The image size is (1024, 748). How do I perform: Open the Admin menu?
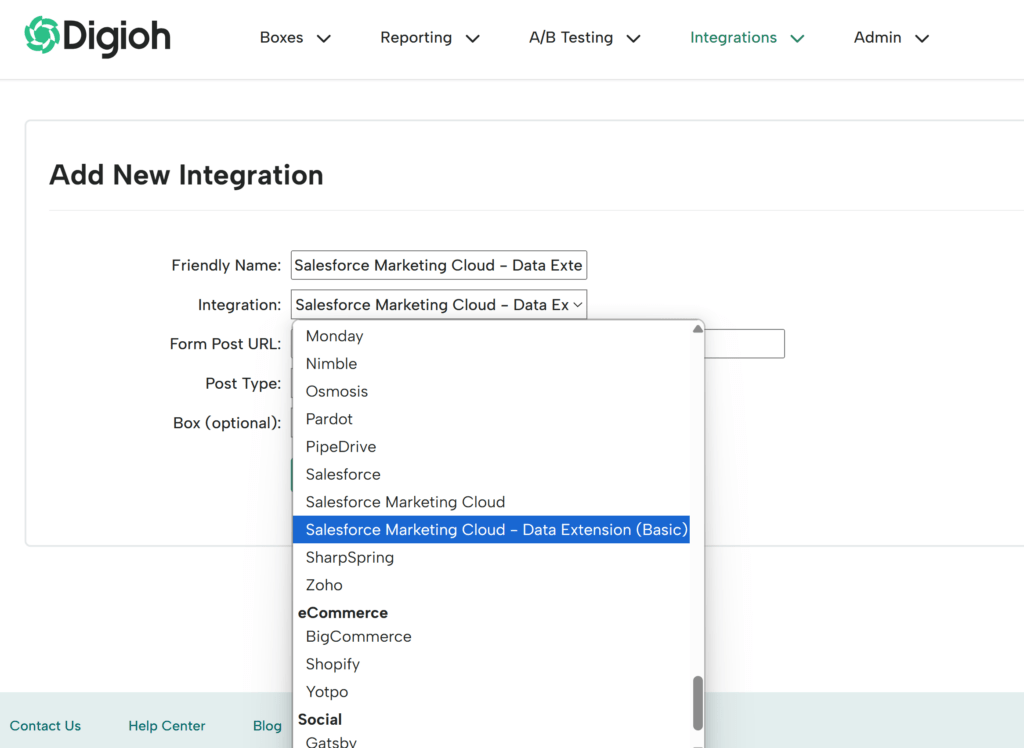pos(891,38)
